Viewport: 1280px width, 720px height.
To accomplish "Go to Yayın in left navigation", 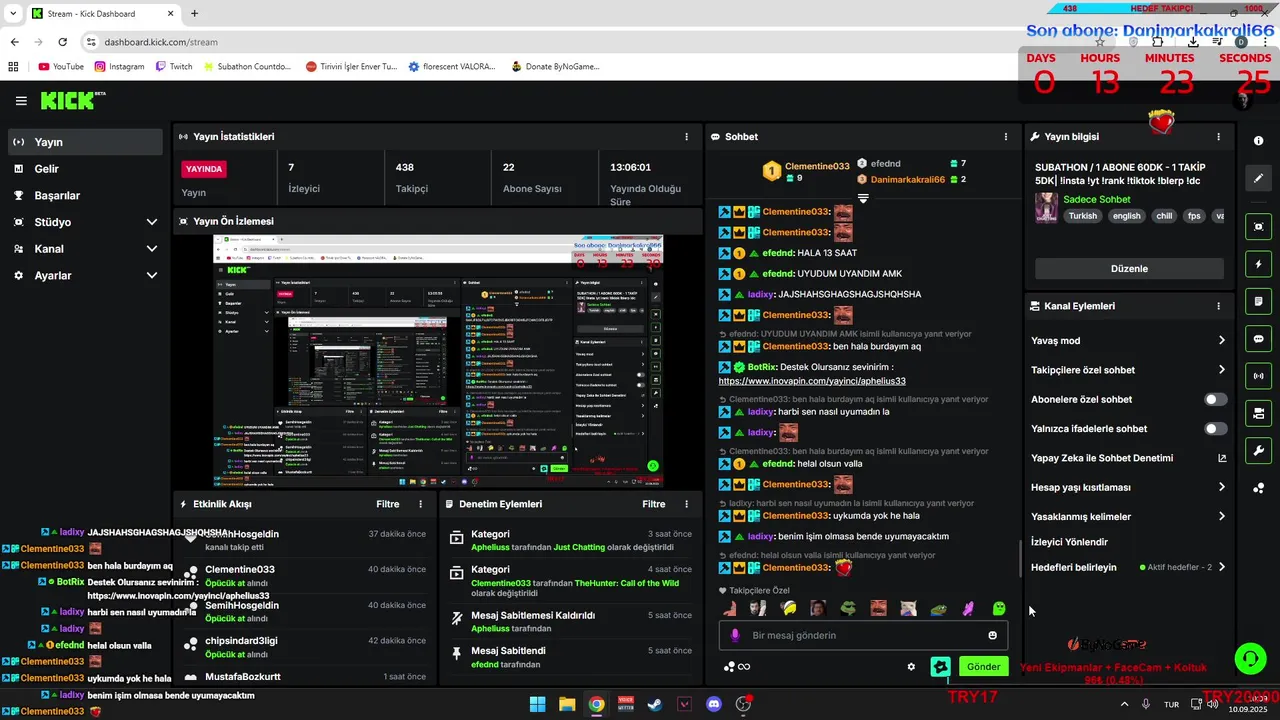I will (x=85, y=142).
